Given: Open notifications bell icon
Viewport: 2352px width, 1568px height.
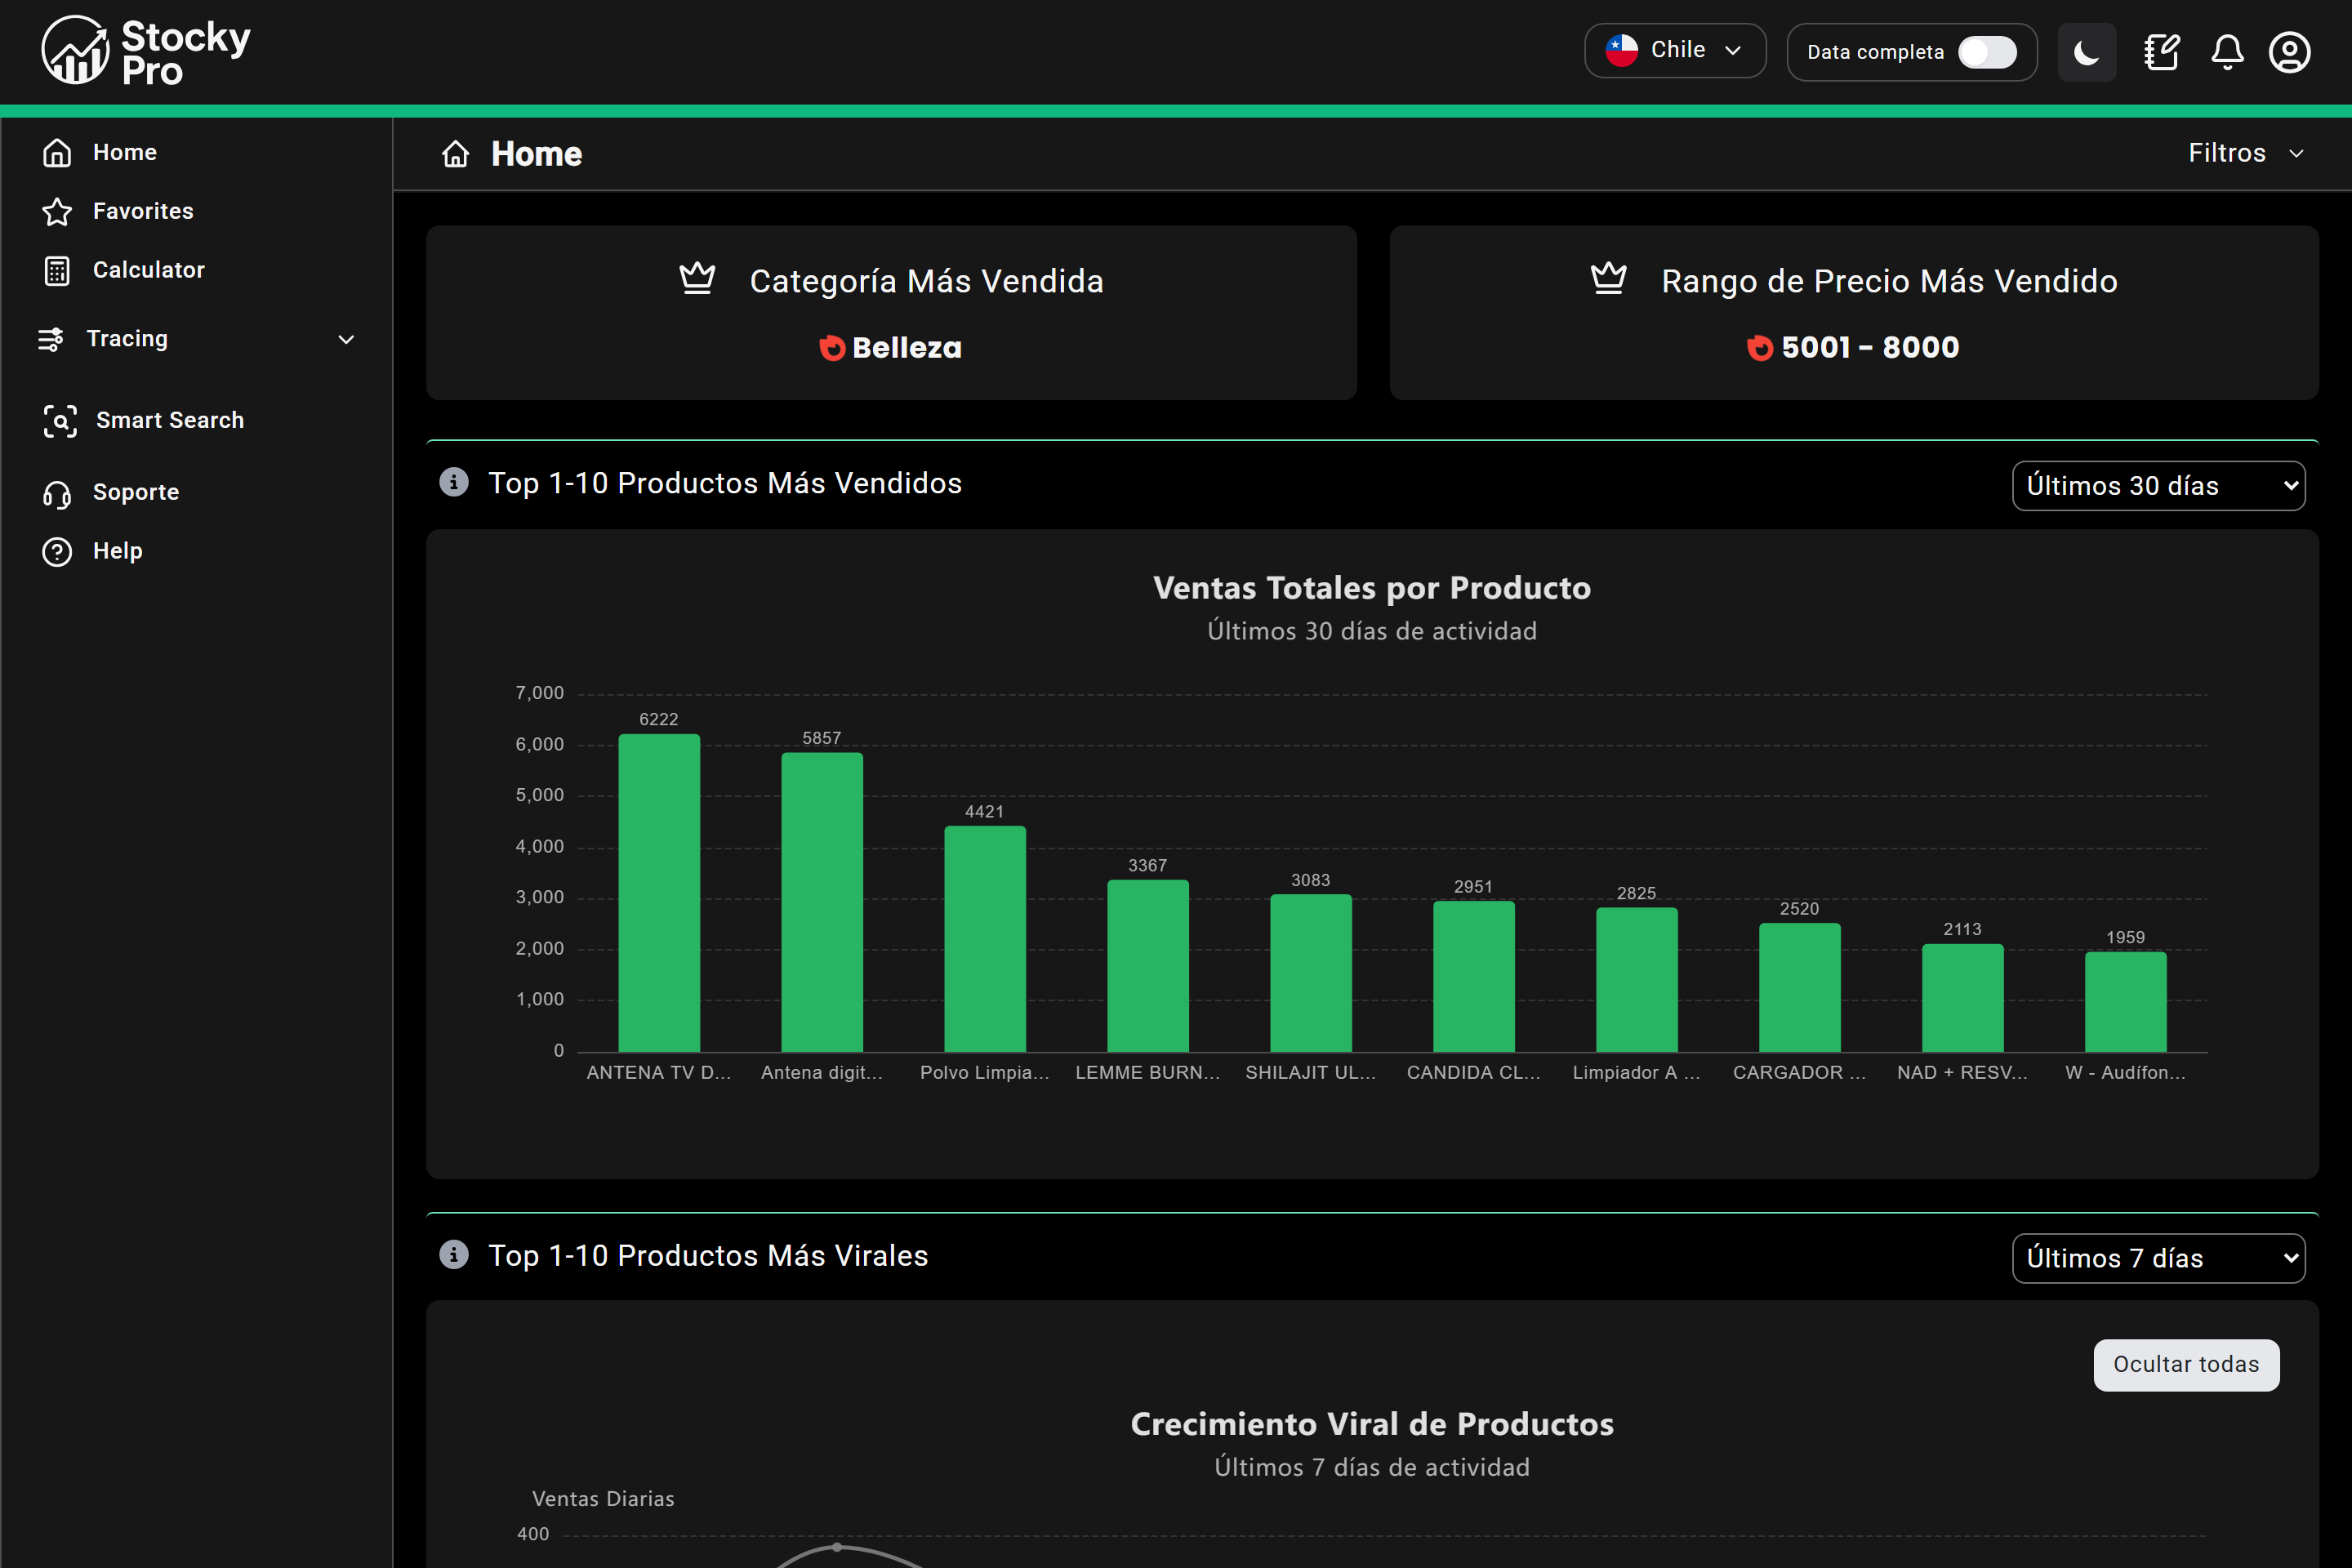Looking at the screenshot, I should pyautogui.click(x=2227, y=51).
